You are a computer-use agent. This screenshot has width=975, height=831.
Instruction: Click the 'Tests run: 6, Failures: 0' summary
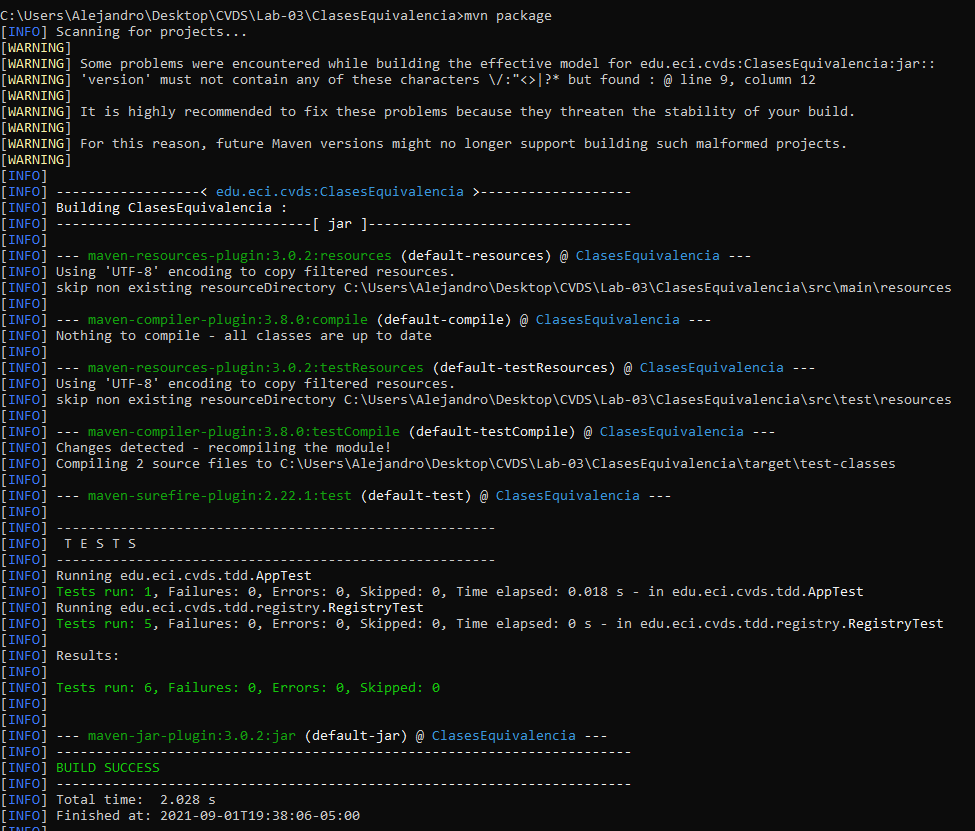[x=247, y=688]
